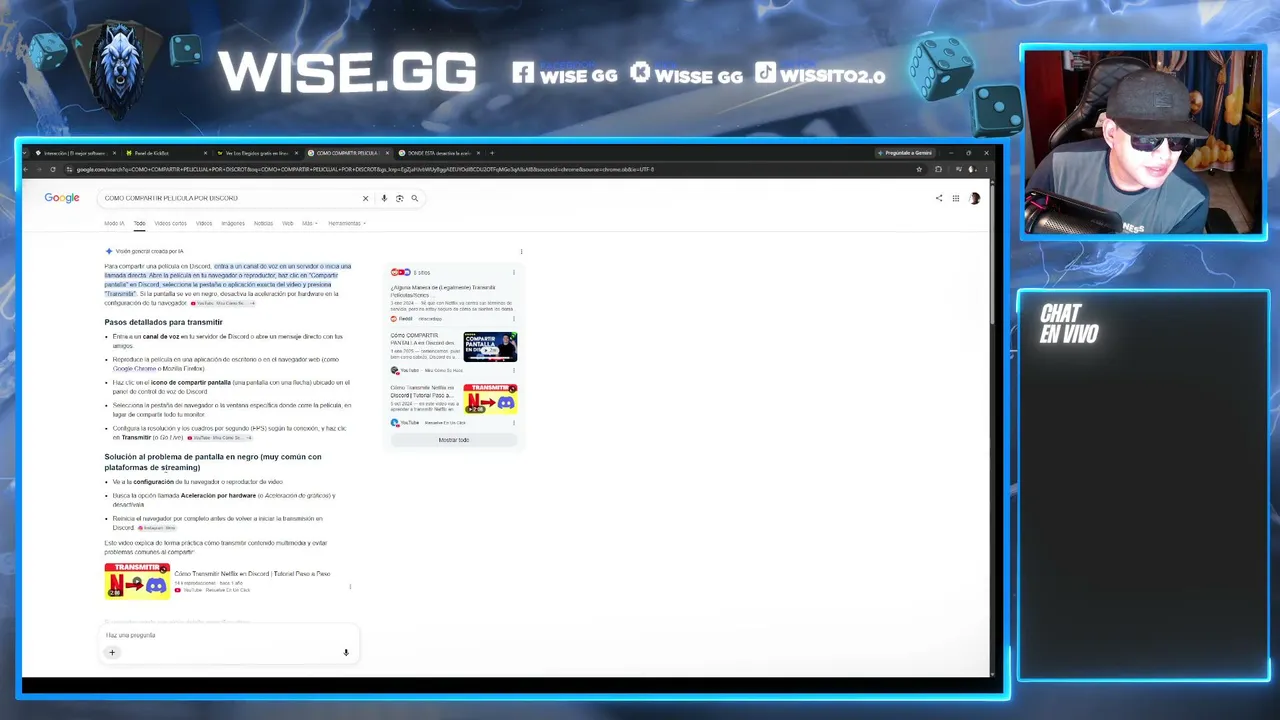The image size is (1280, 720).
Task: Open the tab search chevron at the tab strip's left end
Action: pyautogui.click(x=26, y=153)
